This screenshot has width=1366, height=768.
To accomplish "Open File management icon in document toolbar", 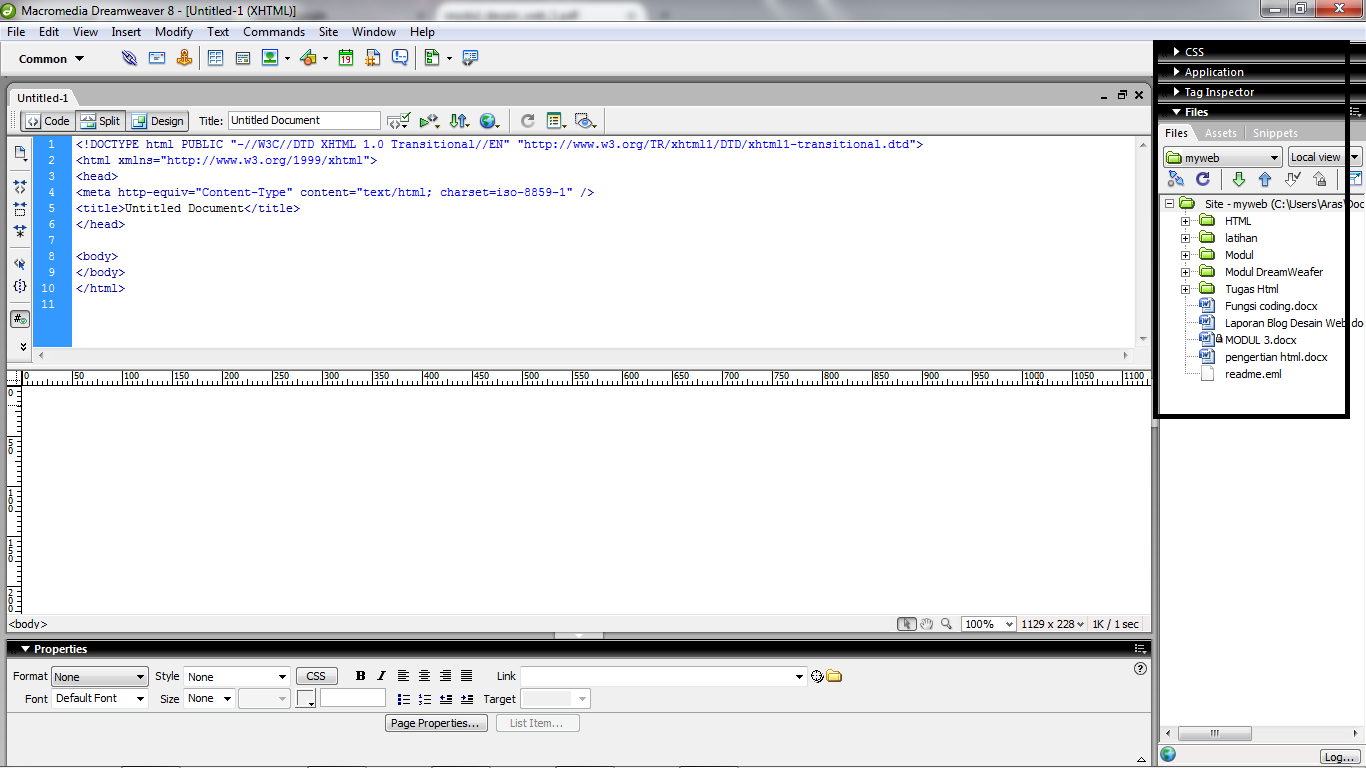I will (459, 121).
